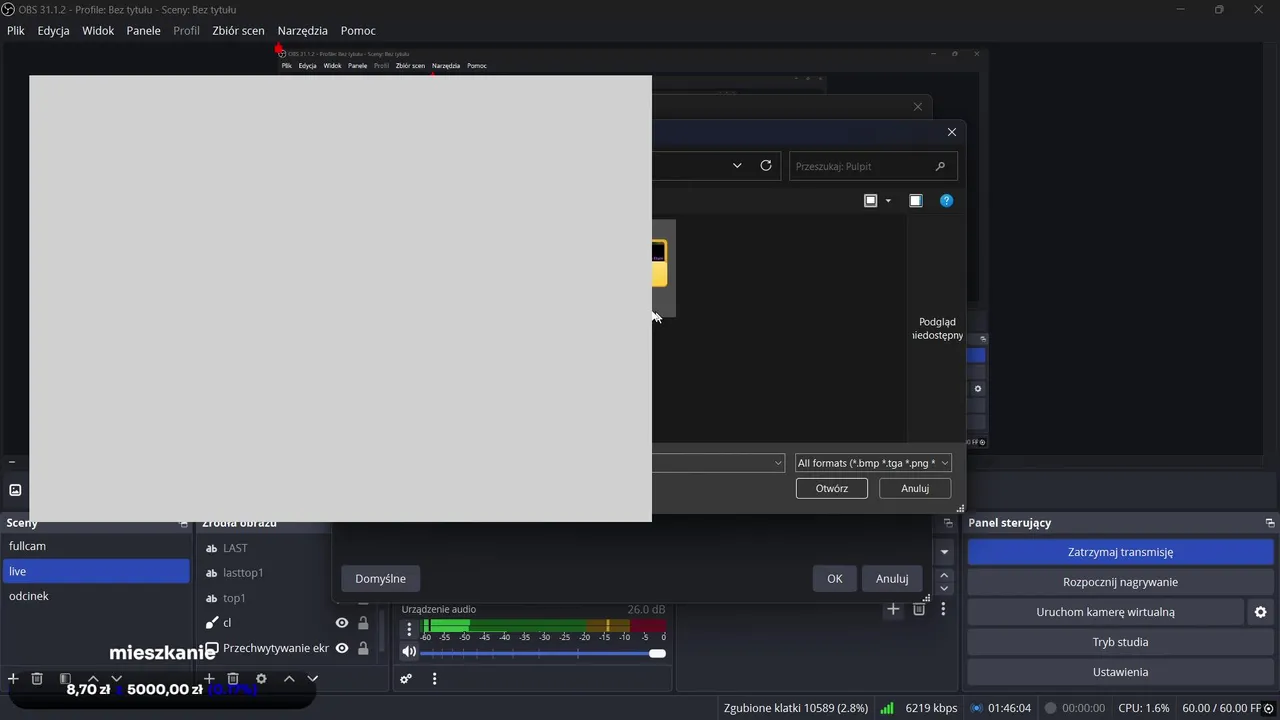
Task: Click Domyślne in properties dialog
Action: (380, 578)
